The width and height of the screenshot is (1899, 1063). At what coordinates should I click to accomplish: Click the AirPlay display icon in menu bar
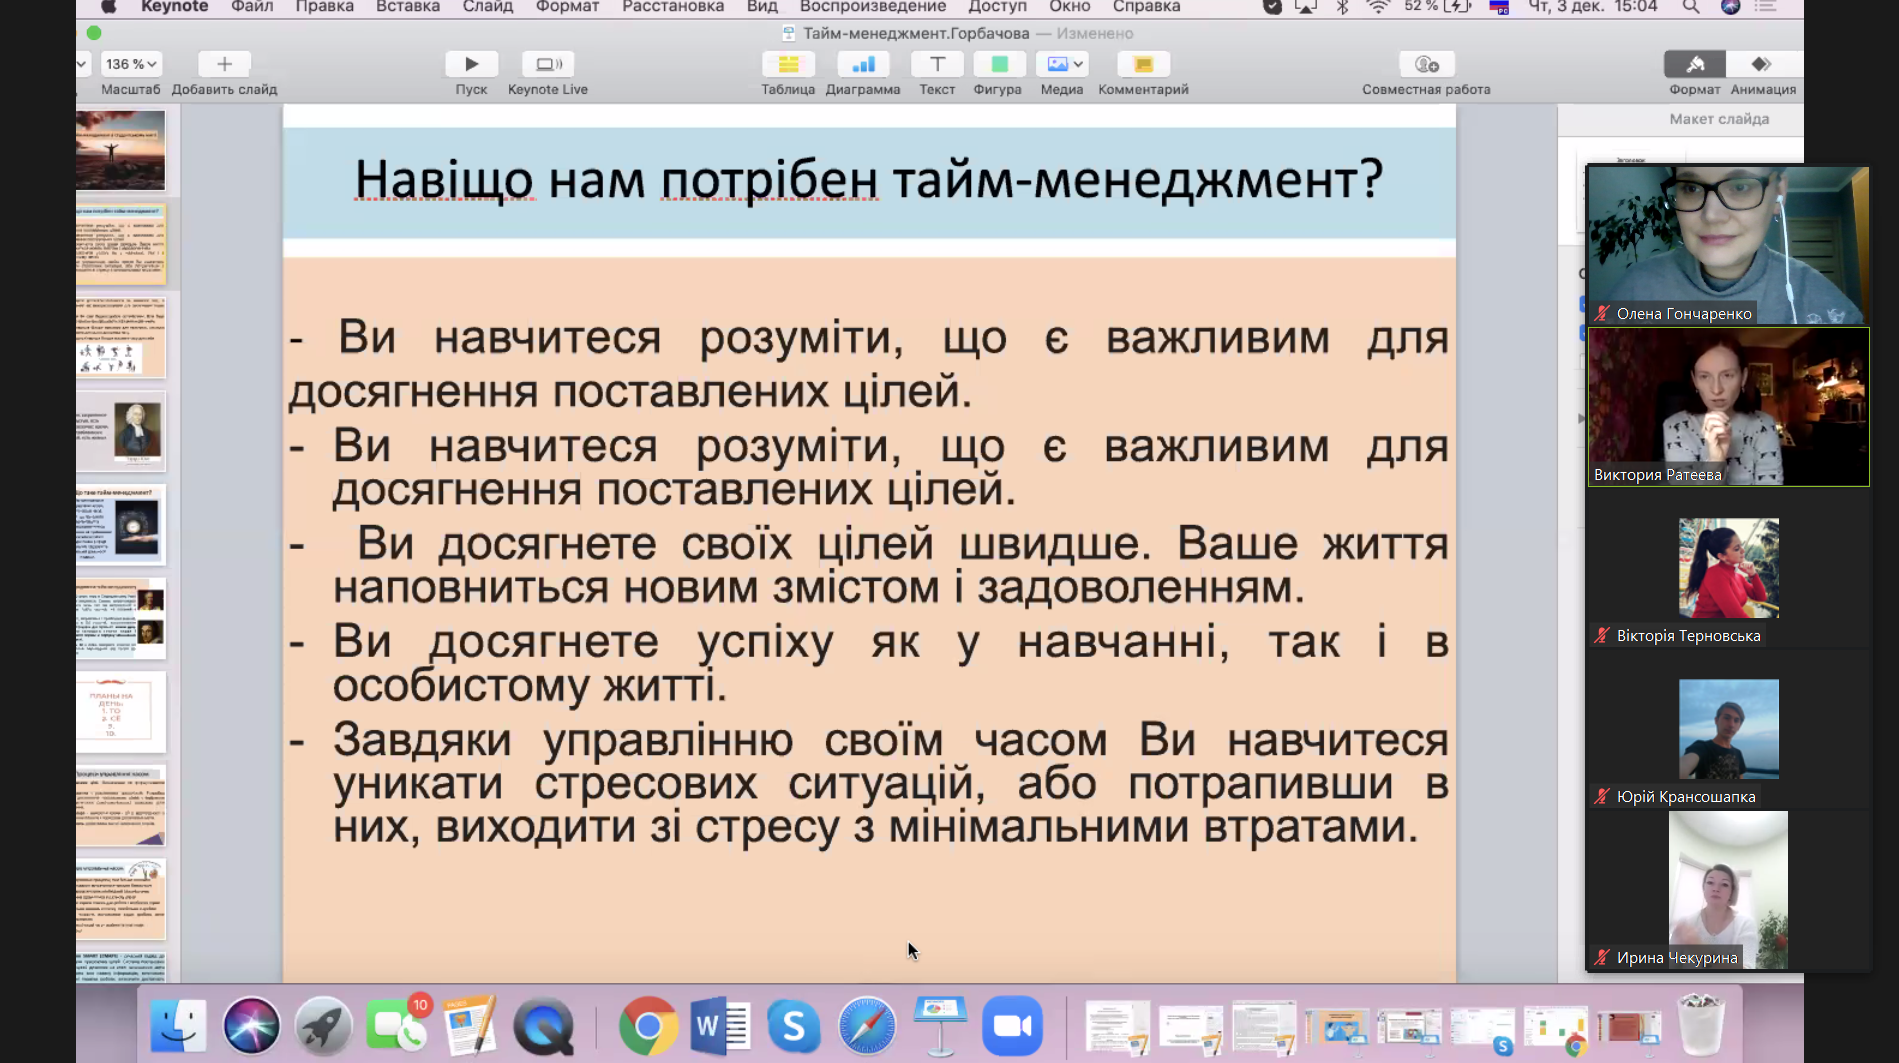tap(1306, 7)
